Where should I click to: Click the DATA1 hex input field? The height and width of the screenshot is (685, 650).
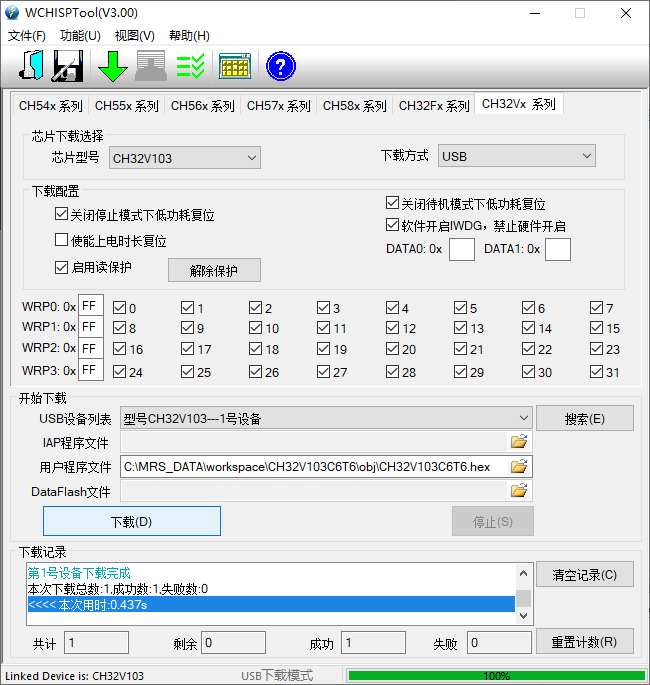558,249
